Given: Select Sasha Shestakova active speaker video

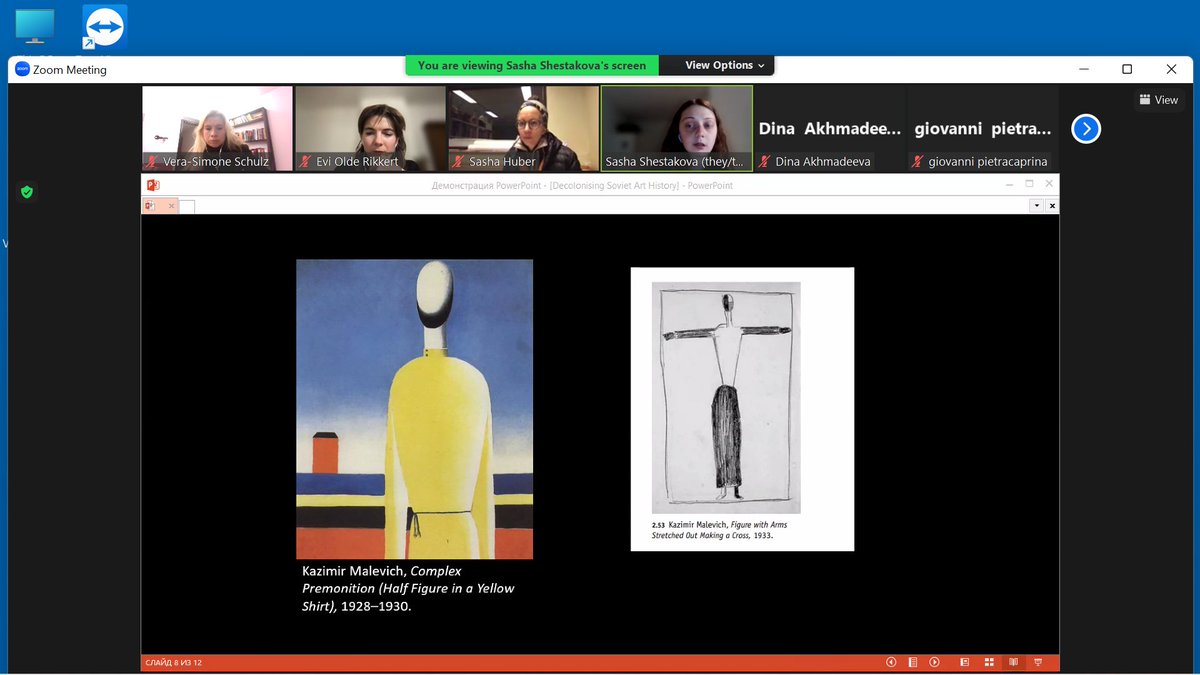Looking at the screenshot, I should point(676,128).
